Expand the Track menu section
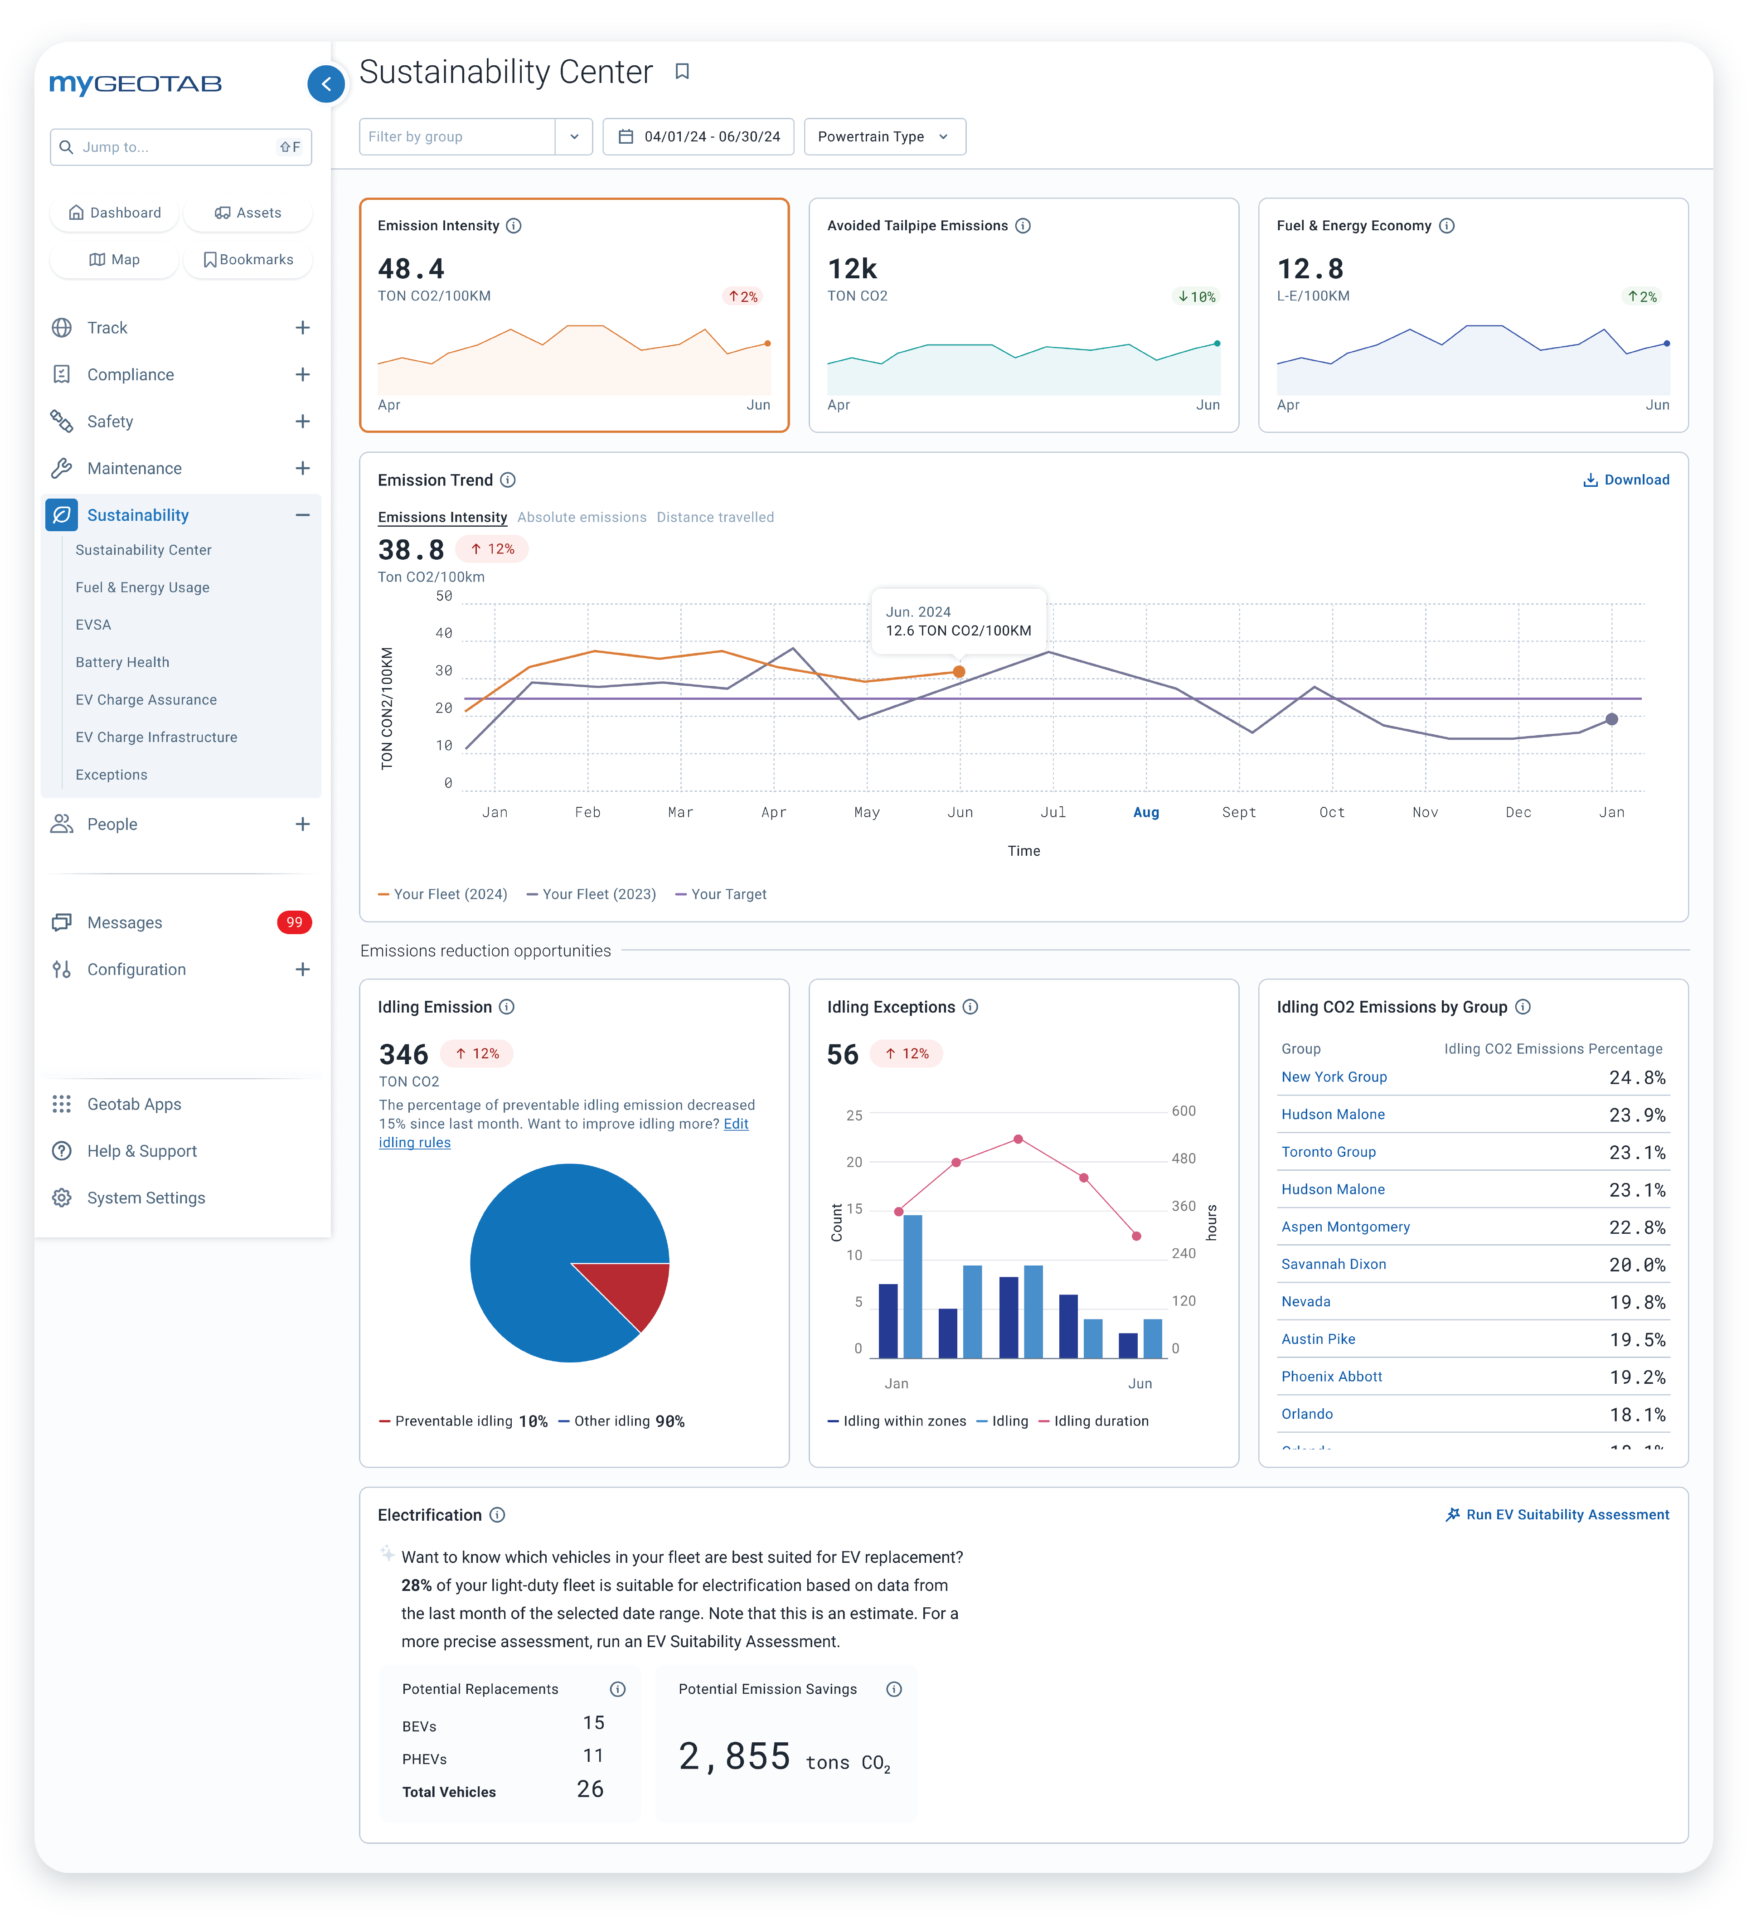 click(x=302, y=328)
